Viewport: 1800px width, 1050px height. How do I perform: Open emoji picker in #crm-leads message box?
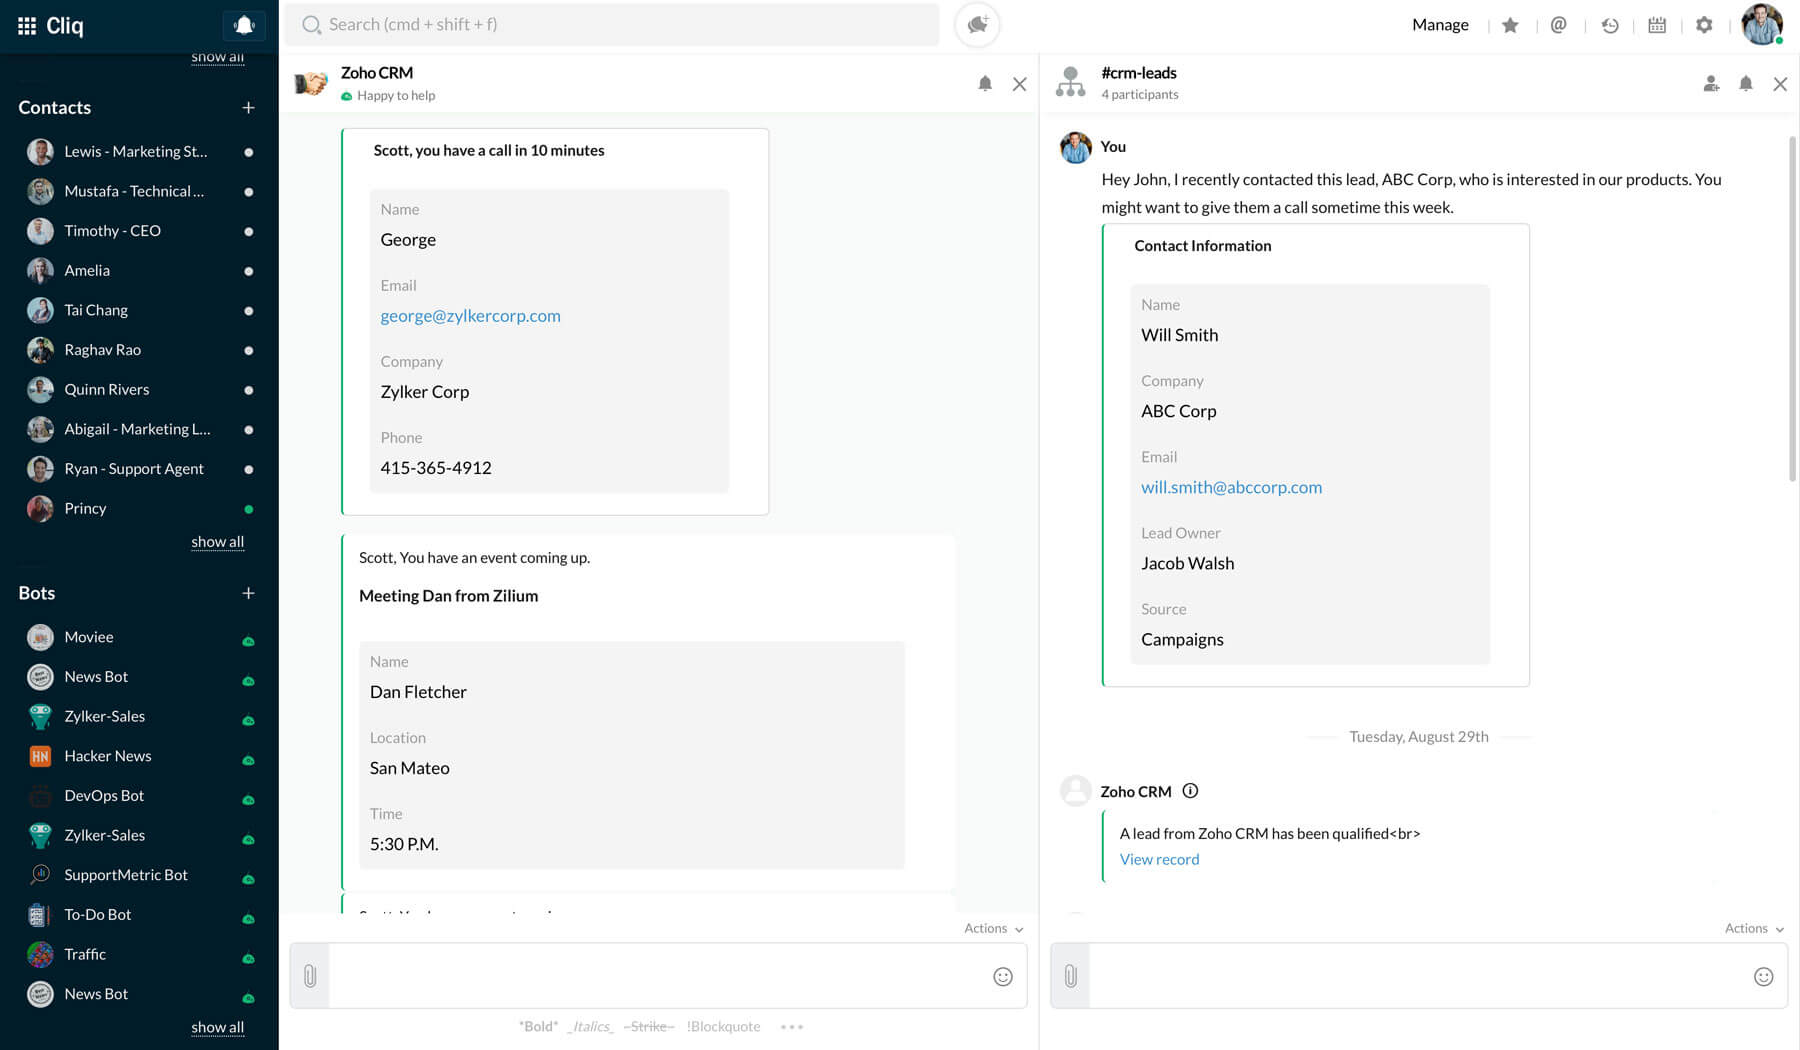coord(1763,976)
